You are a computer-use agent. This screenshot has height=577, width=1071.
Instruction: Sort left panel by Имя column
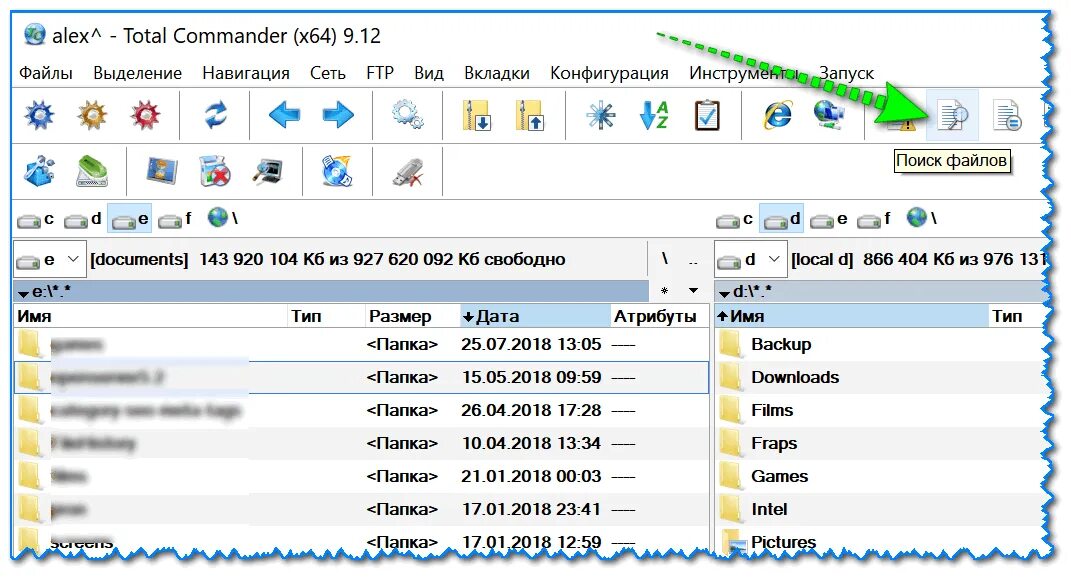click(x=150, y=316)
